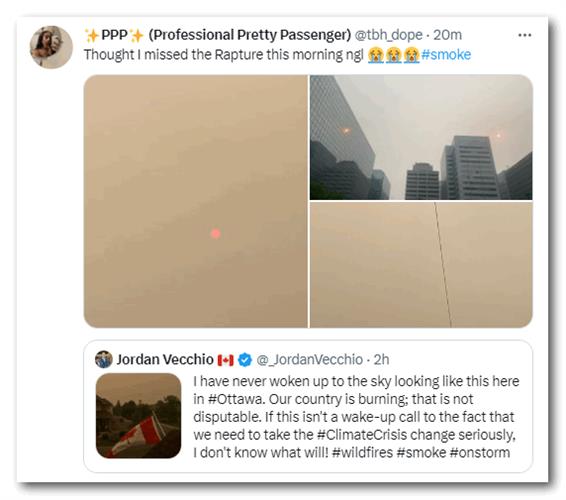Open the quoted tweet text about Ottawa
The width and height of the screenshot is (566, 500).
356,417
